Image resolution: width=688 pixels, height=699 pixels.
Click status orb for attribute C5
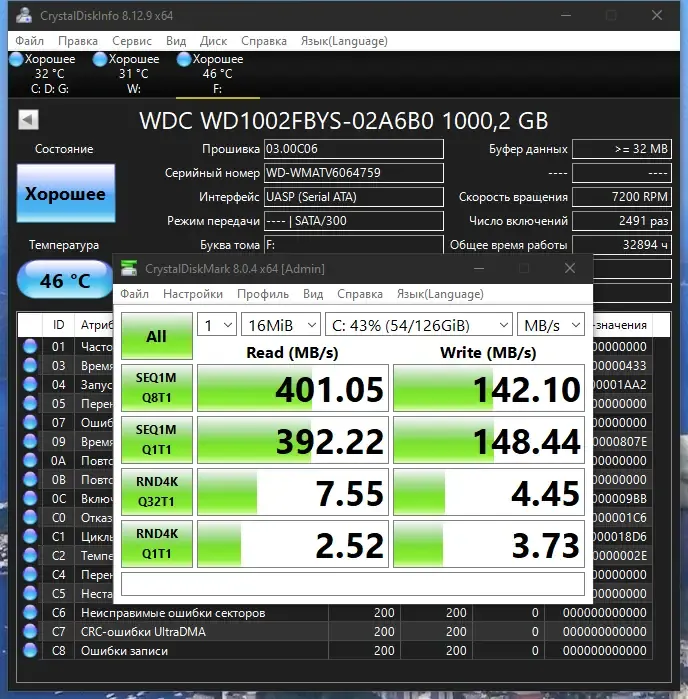click(30, 593)
